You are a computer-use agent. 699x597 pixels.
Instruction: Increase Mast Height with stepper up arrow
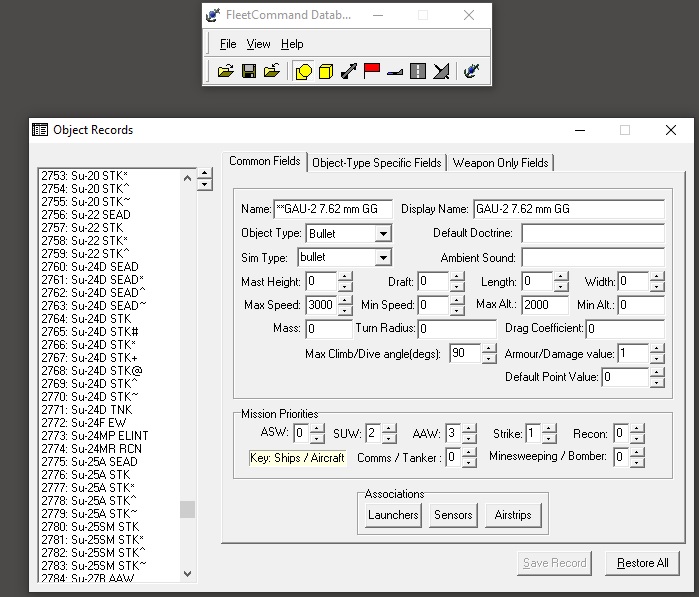point(345,276)
